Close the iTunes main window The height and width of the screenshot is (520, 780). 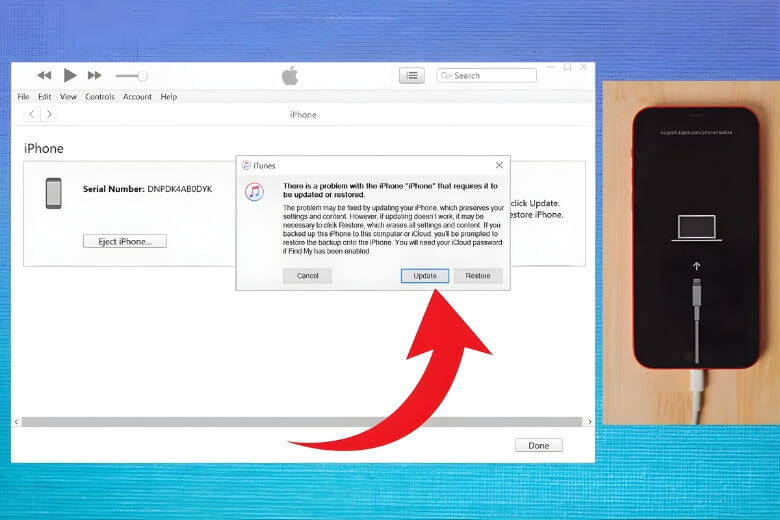584,67
